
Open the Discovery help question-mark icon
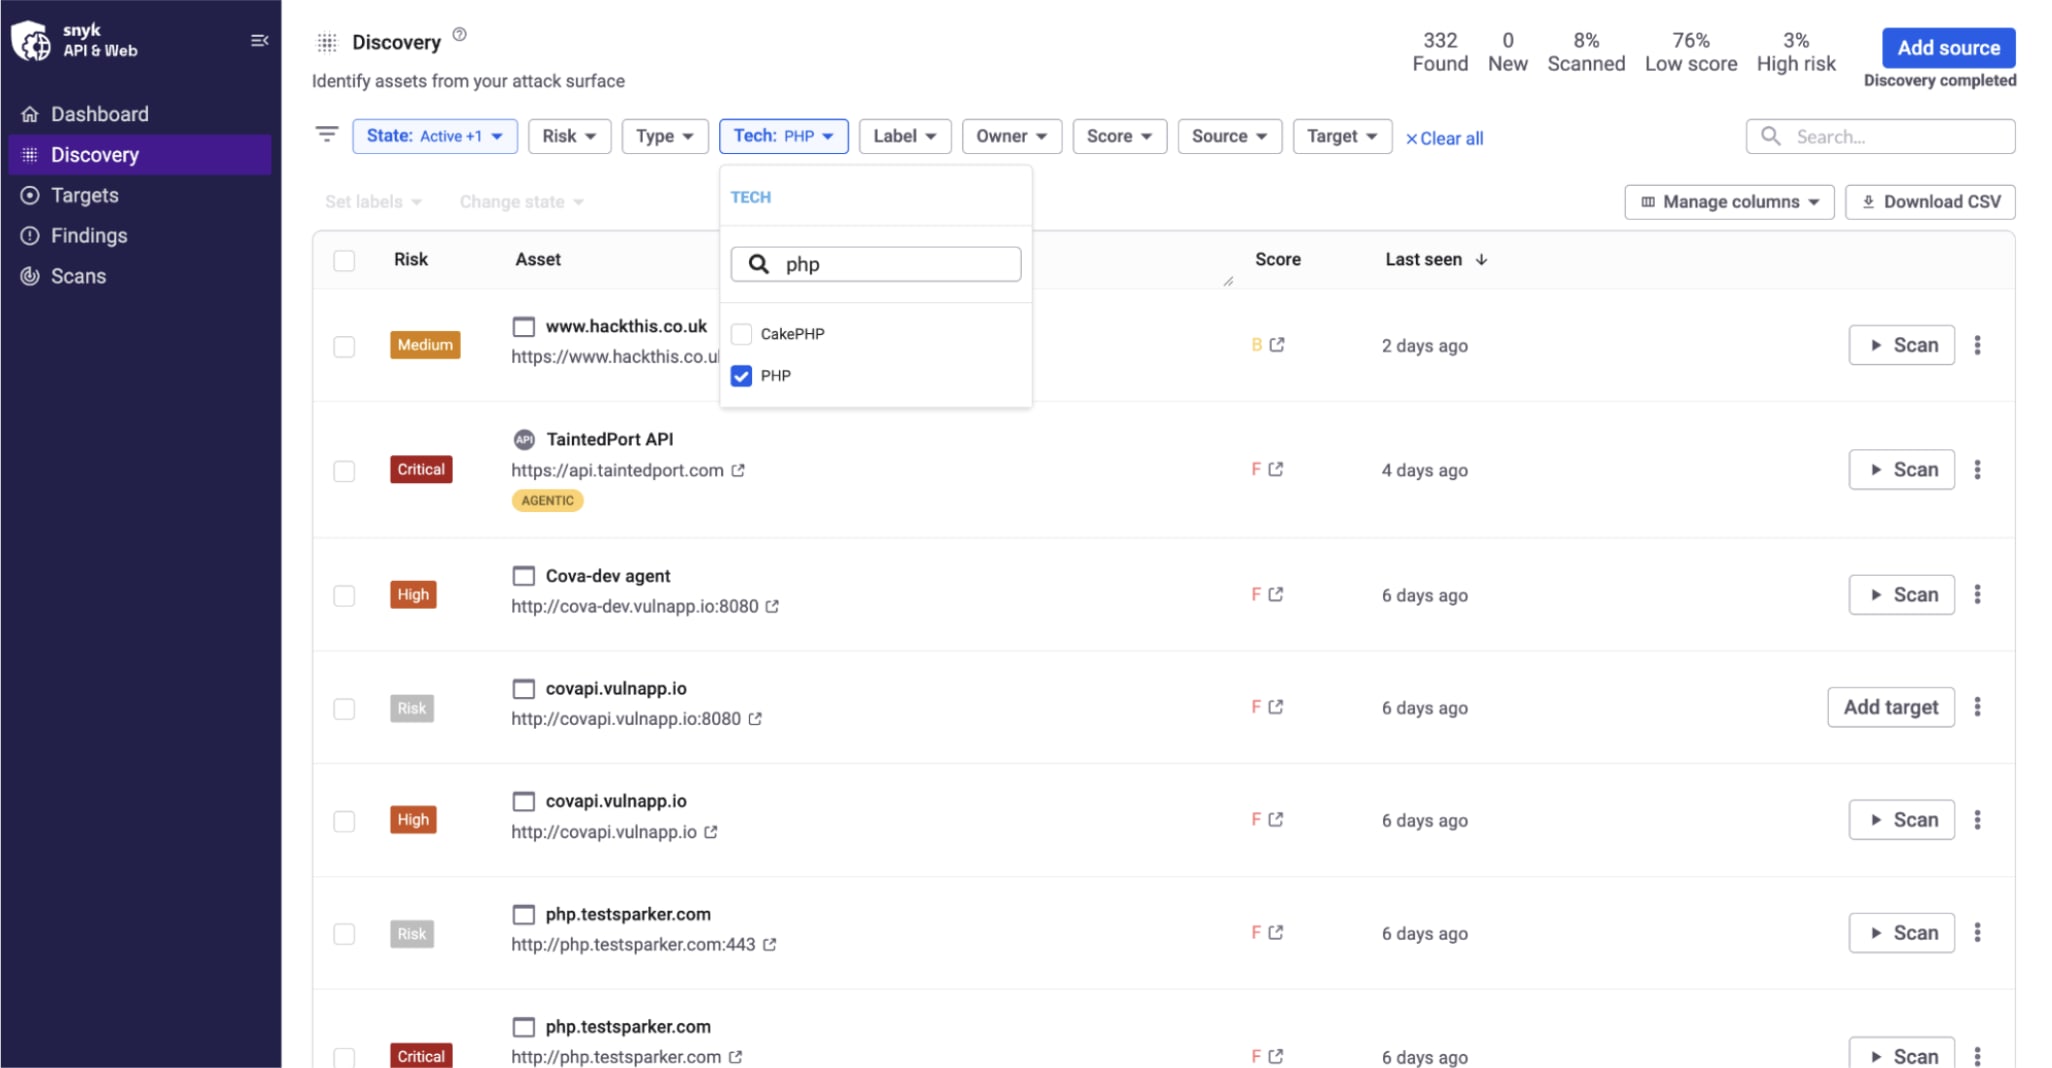click(x=459, y=34)
